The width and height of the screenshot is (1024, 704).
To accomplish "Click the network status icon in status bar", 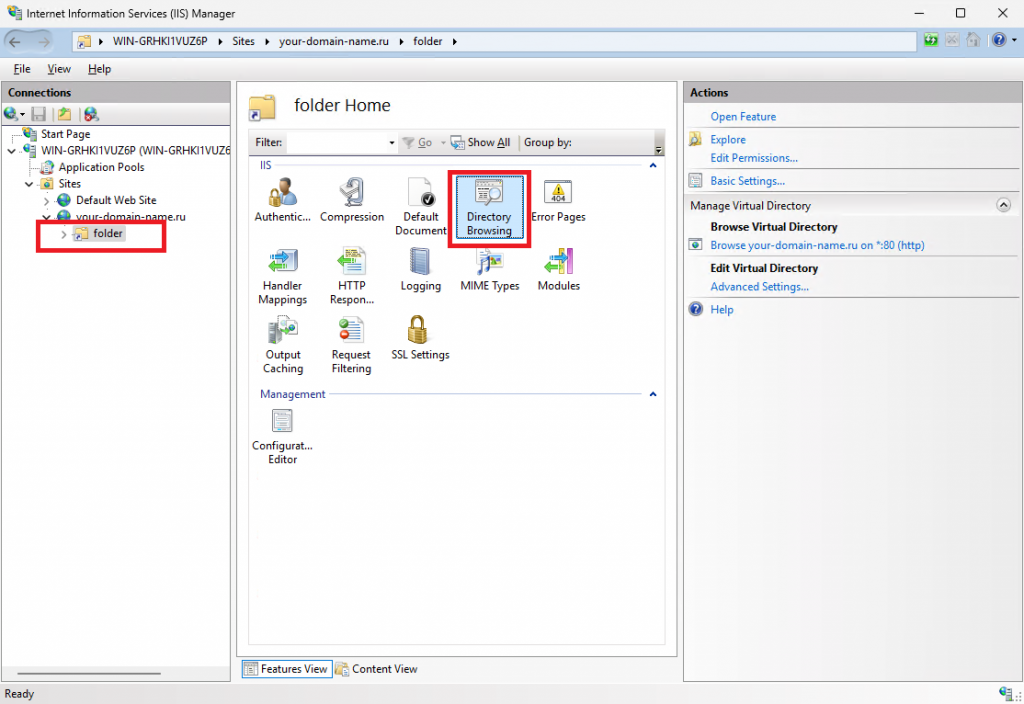I will pyautogui.click(x=1006, y=694).
